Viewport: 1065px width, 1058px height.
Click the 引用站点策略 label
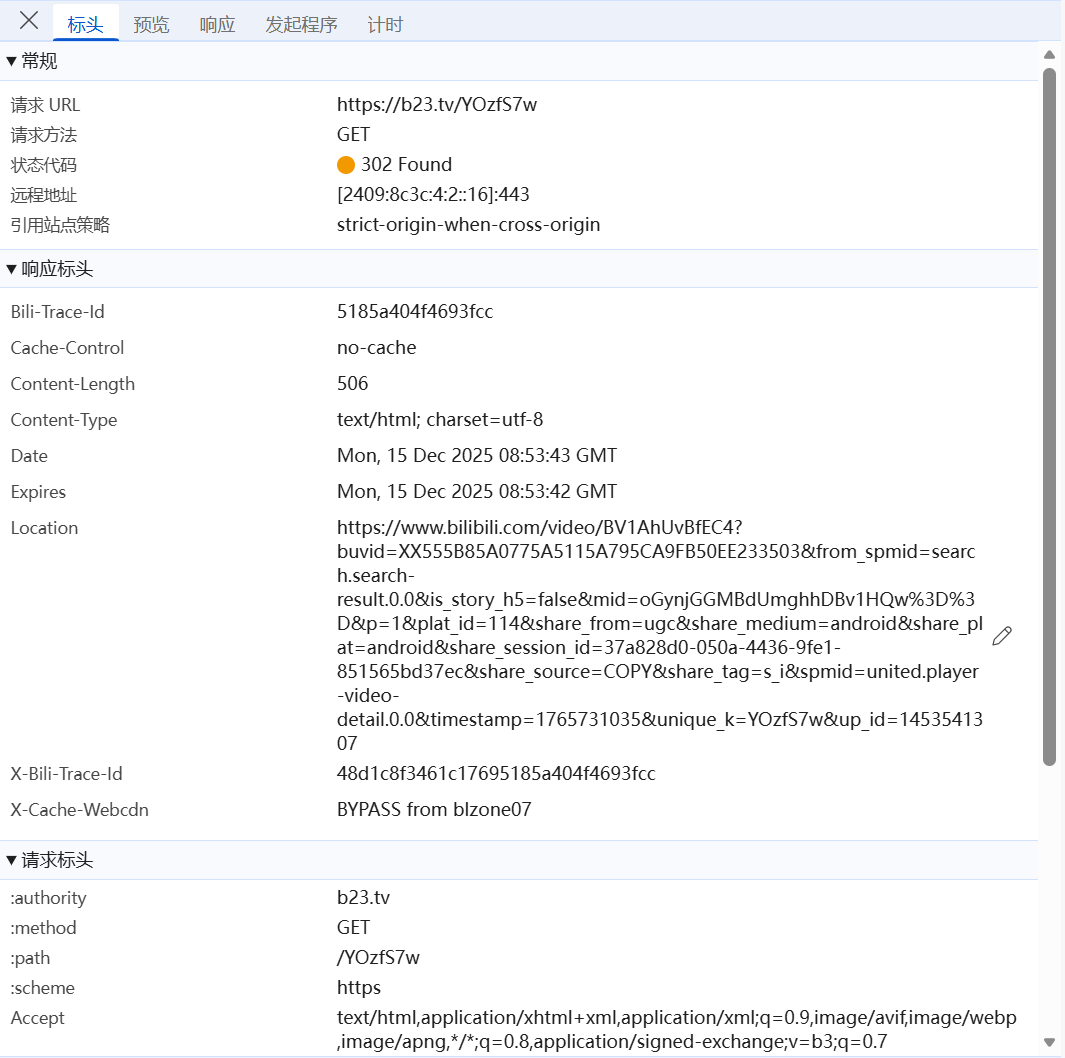60,225
